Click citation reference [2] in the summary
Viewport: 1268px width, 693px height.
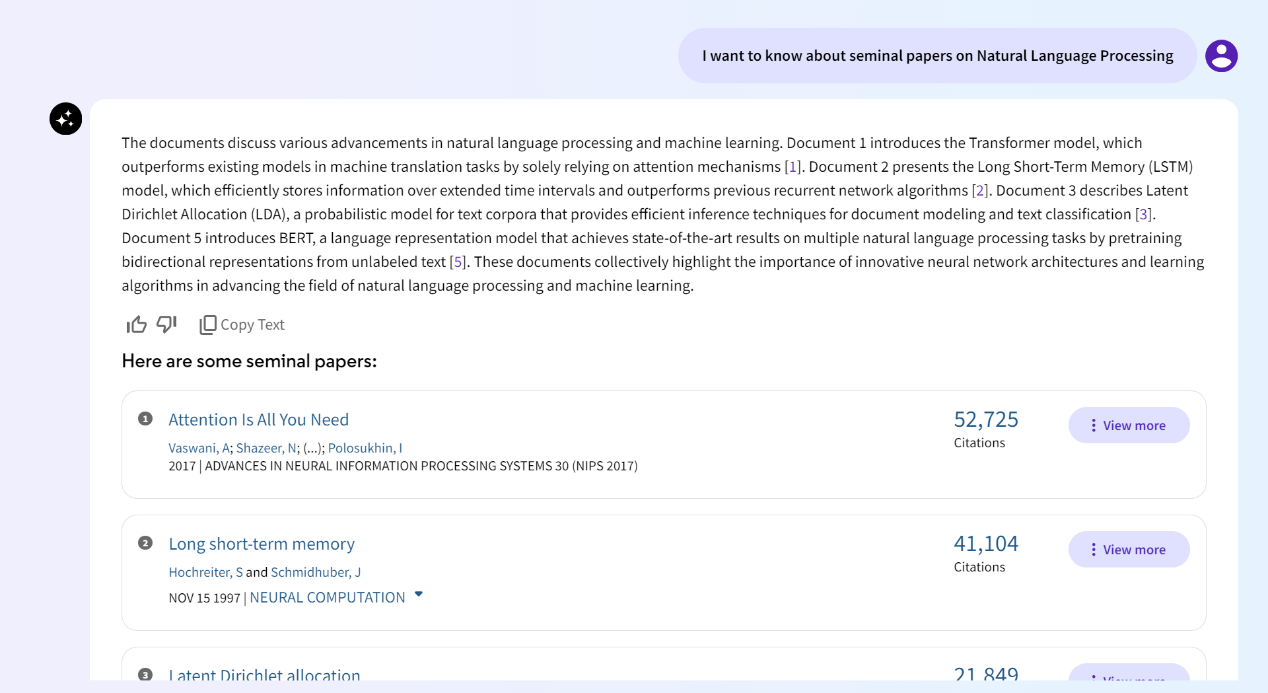point(980,191)
